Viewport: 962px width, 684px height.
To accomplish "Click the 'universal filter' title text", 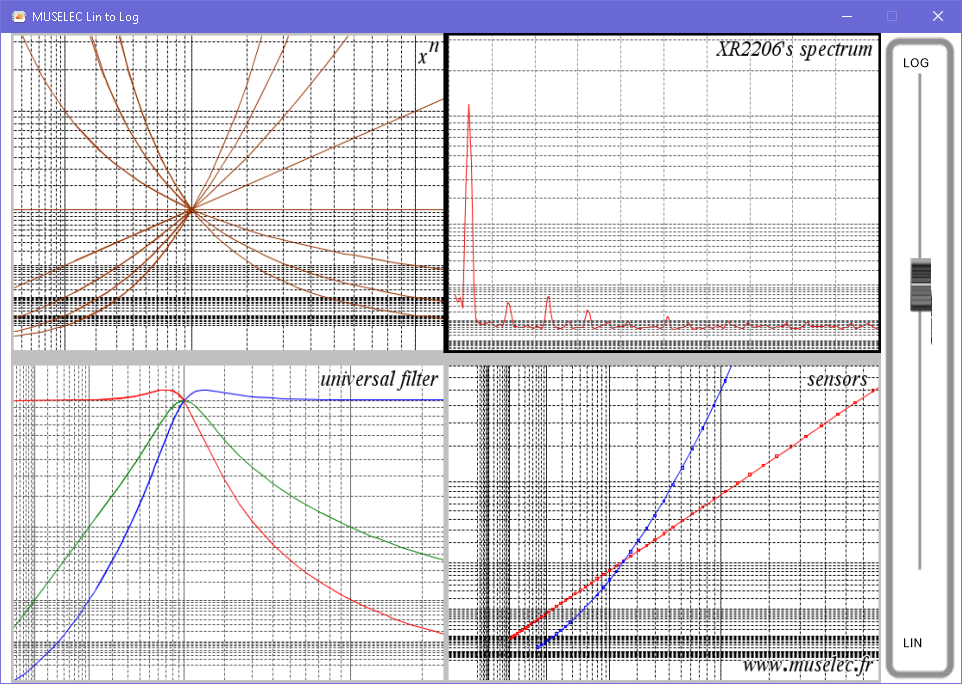I will pos(379,379).
